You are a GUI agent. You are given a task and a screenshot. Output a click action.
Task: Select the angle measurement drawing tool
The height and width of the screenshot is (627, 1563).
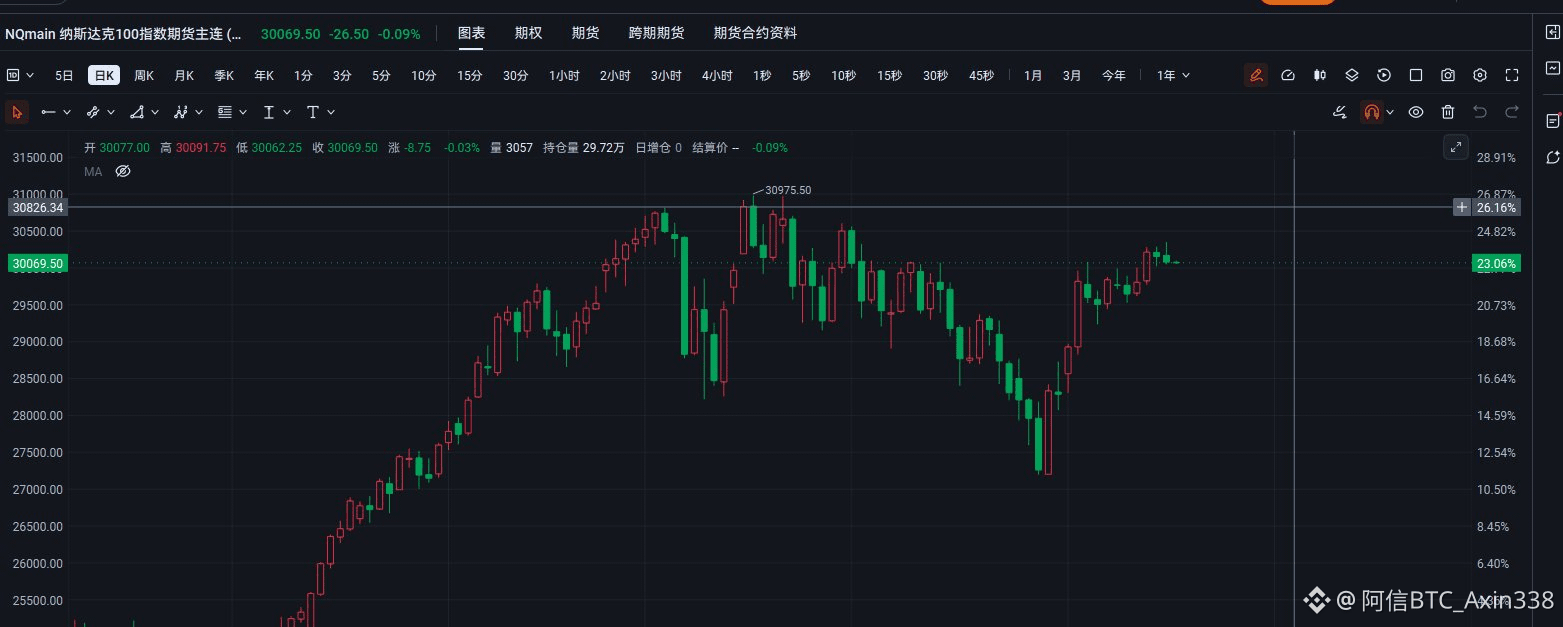tap(137, 112)
